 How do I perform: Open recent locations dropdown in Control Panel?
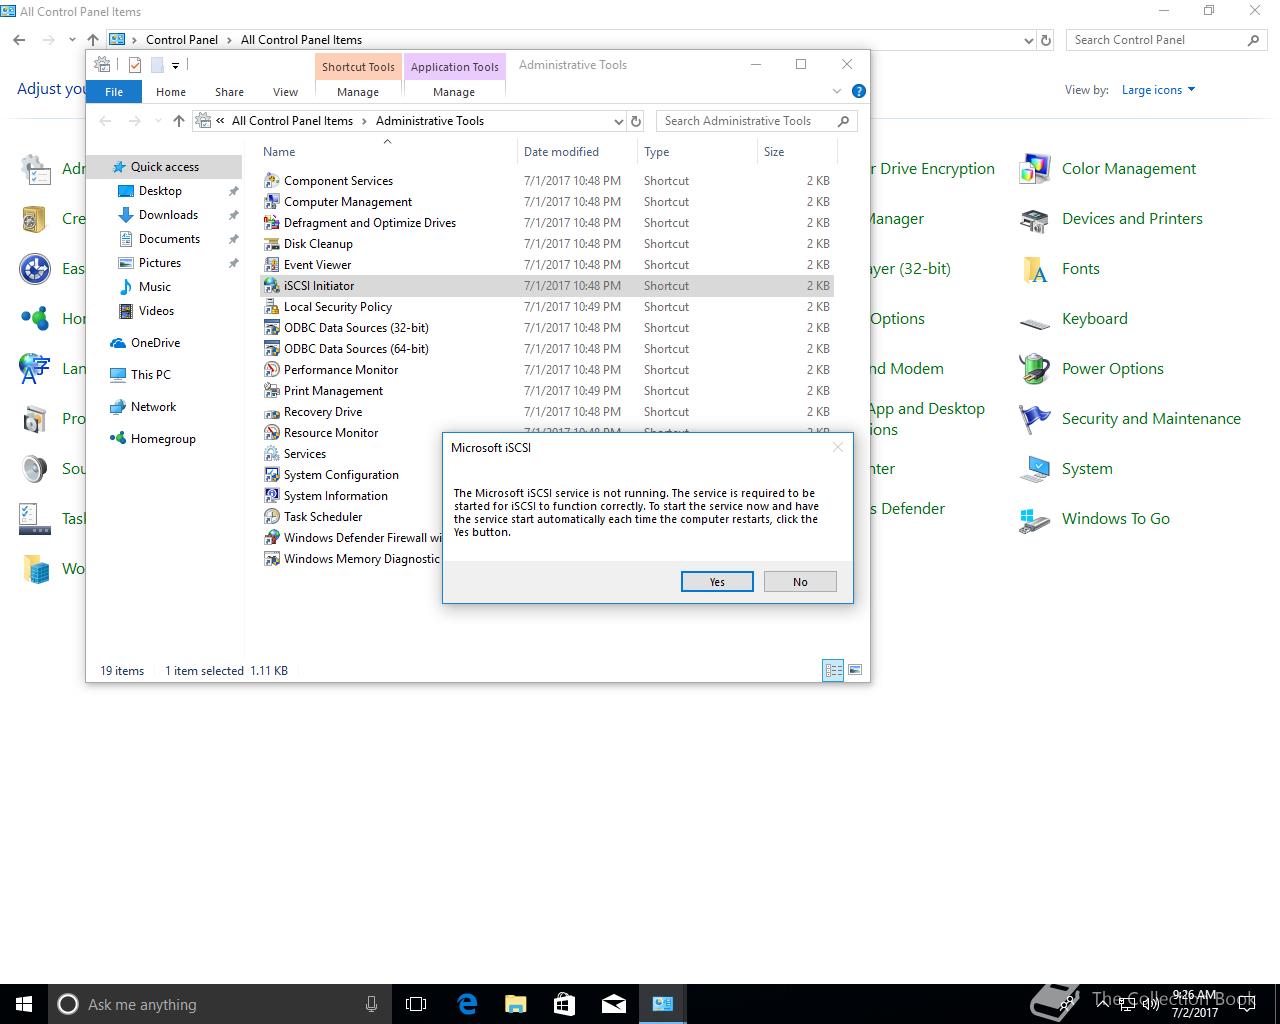[72, 40]
